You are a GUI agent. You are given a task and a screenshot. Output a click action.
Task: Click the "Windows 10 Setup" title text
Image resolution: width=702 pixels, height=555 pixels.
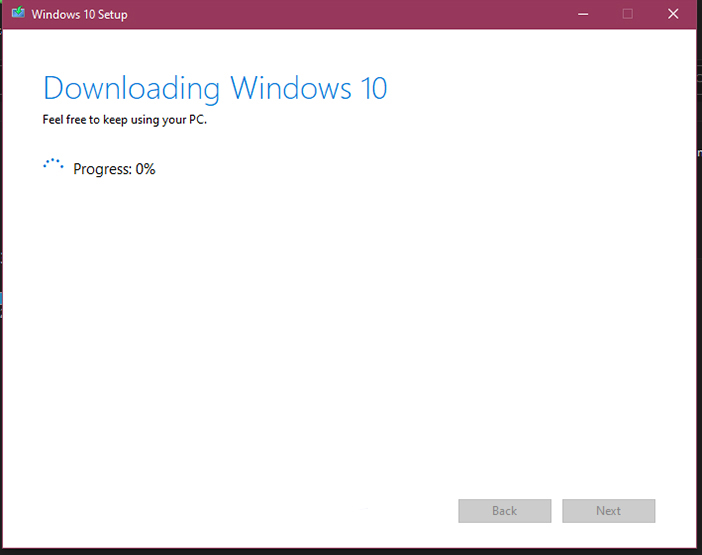(x=79, y=15)
